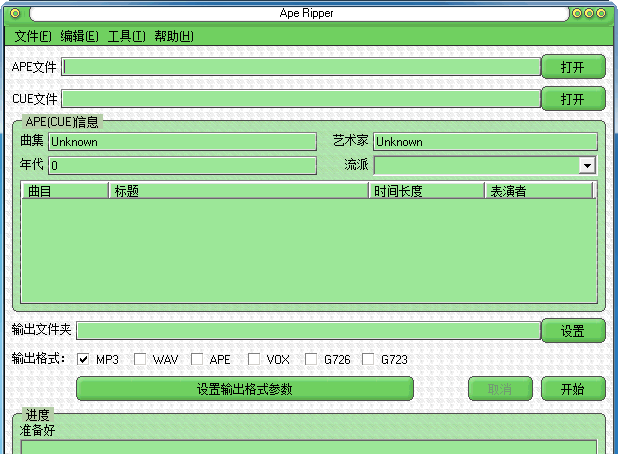Uncheck the MP3 output format checkbox

coord(84,359)
